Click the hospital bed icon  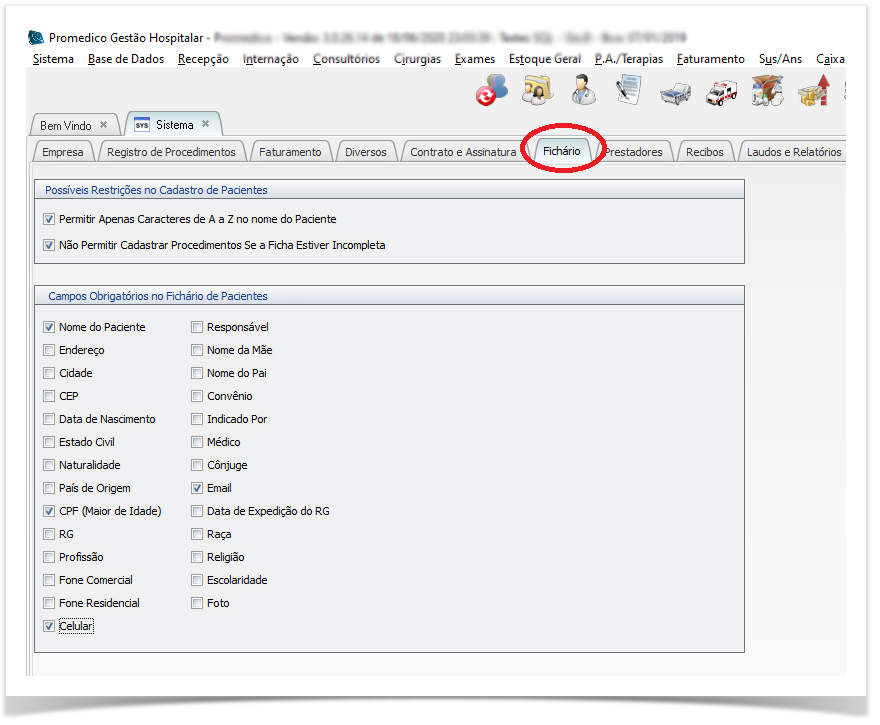tap(675, 93)
